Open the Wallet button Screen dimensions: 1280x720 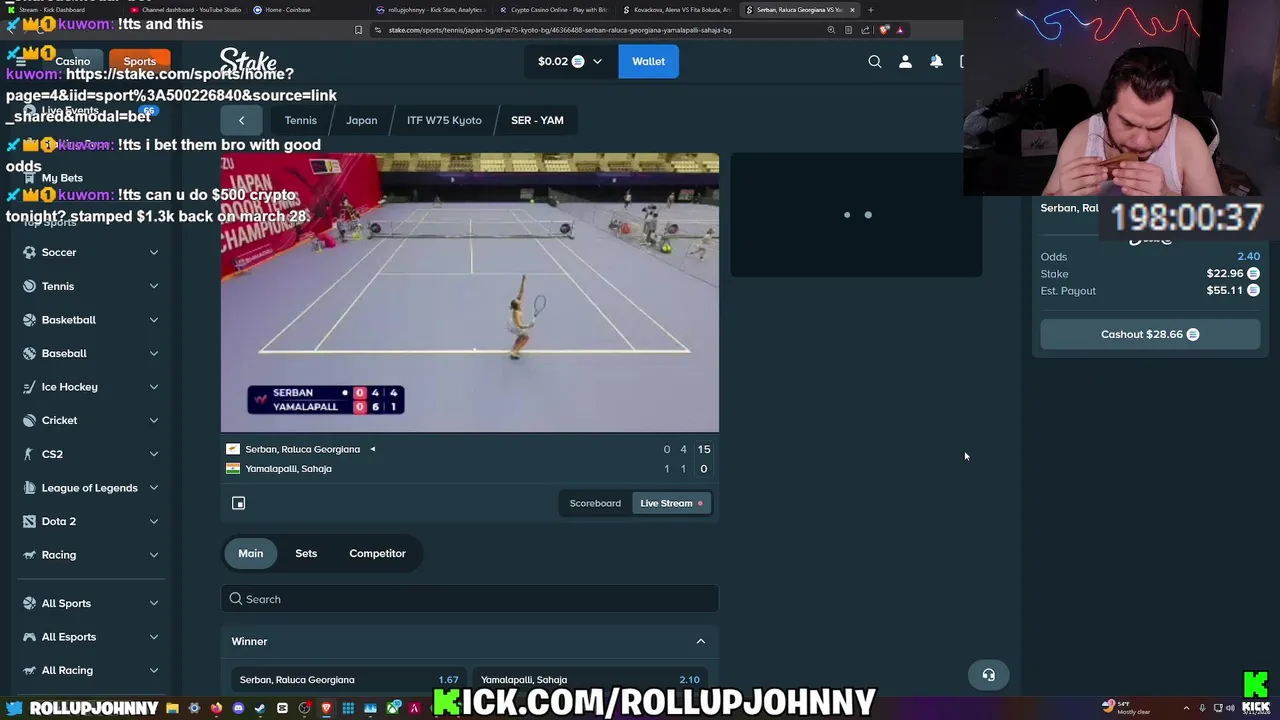click(x=648, y=61)
